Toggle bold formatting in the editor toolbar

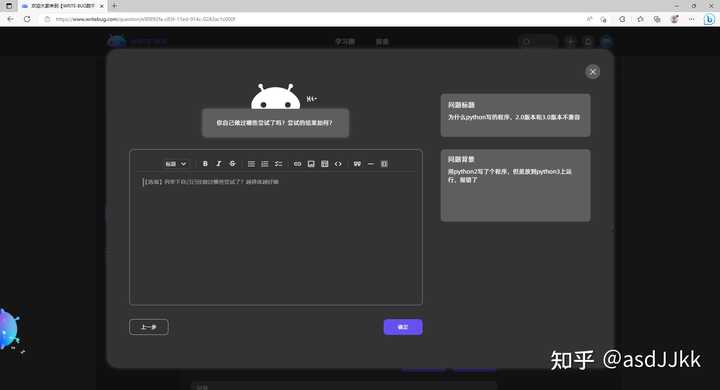[205, 164]
